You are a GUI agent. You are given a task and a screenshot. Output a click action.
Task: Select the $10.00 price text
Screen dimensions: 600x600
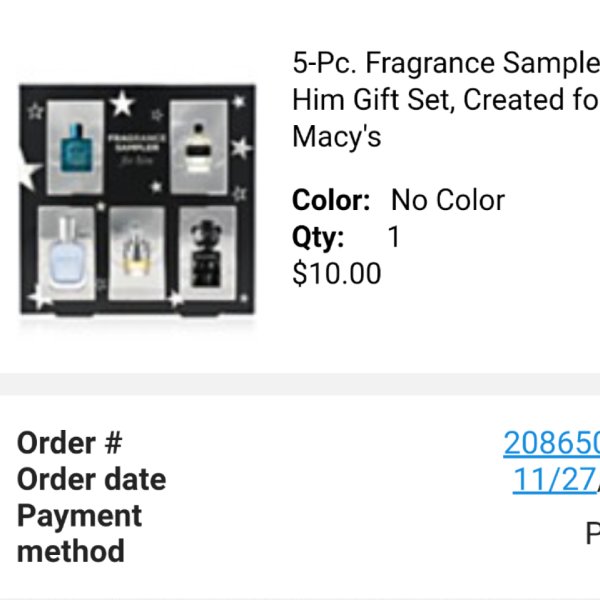tap(336, 273)
